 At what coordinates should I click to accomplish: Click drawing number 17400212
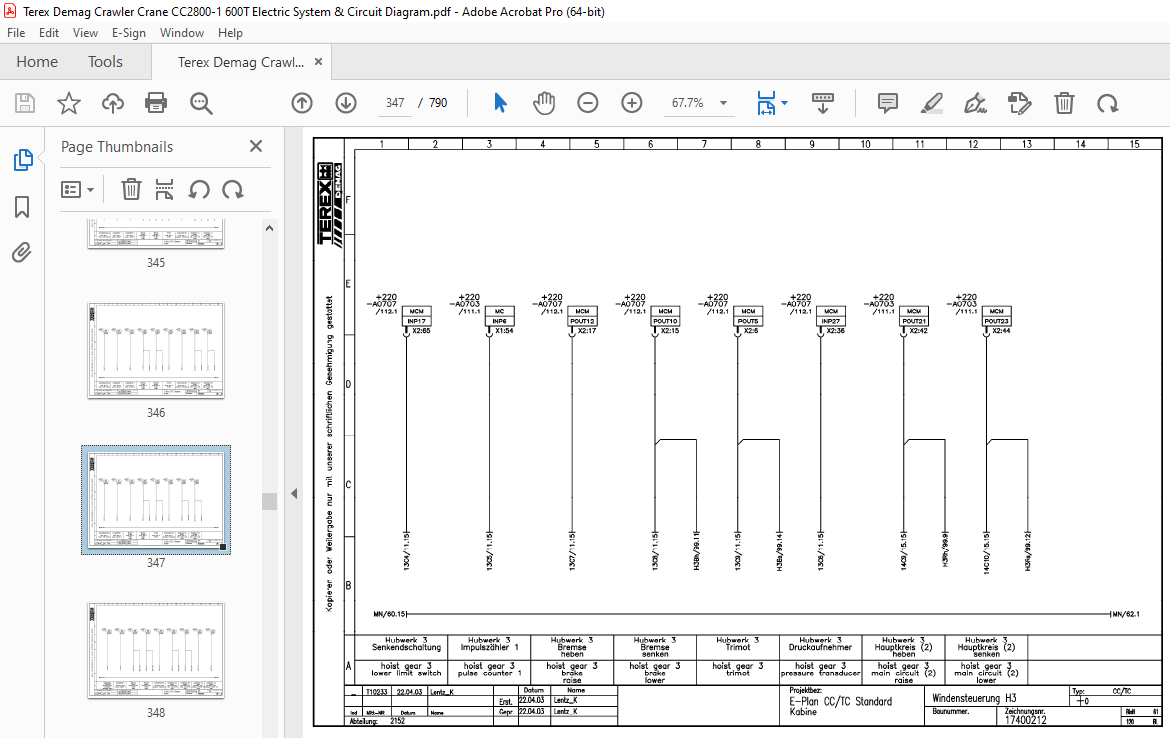click(x=1025, y=720)
